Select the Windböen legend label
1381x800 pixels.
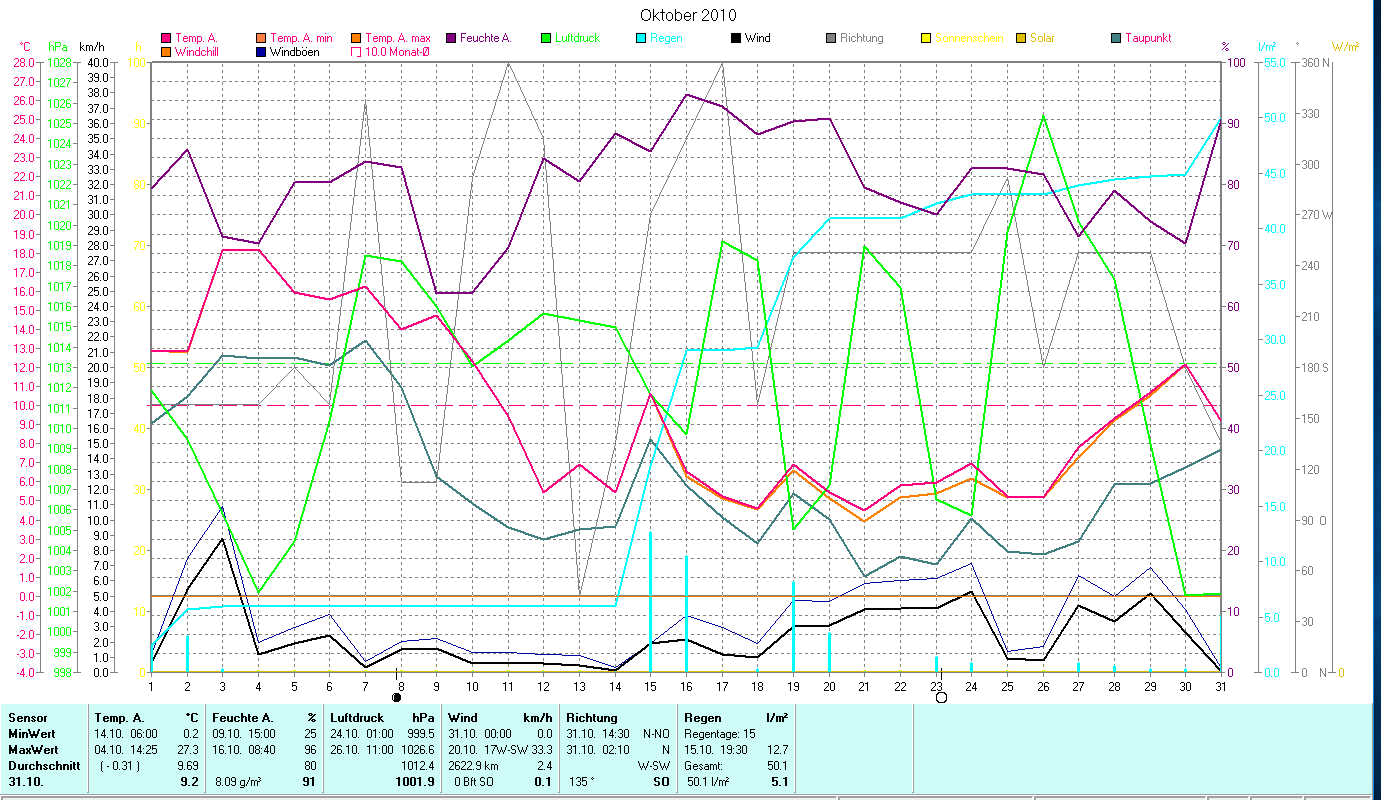(296, 51)
